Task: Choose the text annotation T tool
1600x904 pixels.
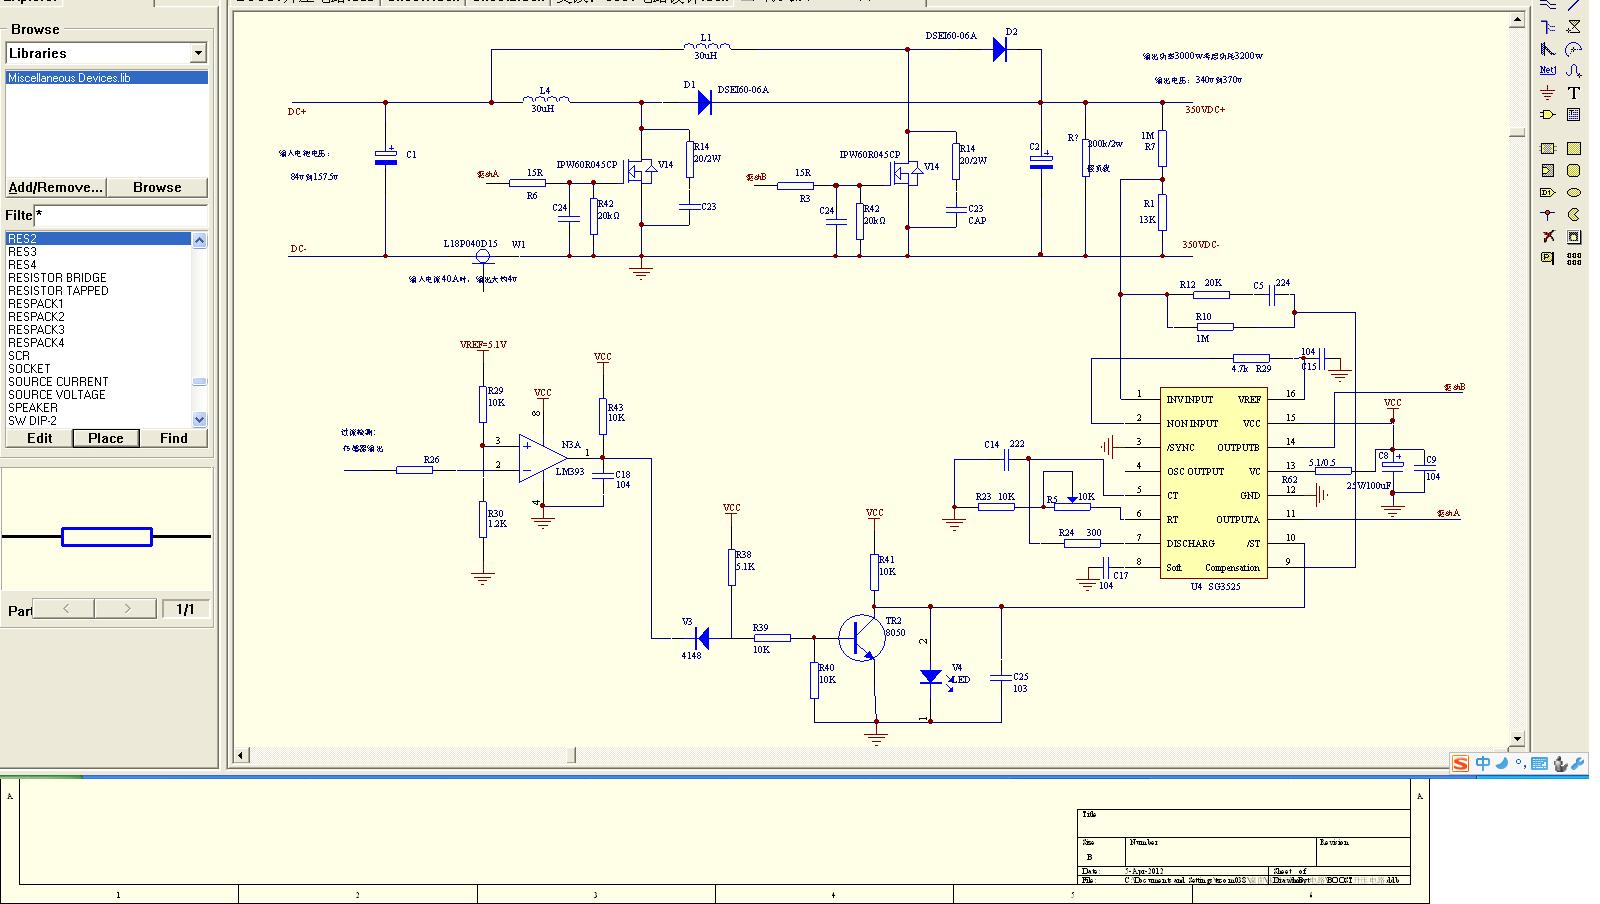Action: click(1573, 93)
